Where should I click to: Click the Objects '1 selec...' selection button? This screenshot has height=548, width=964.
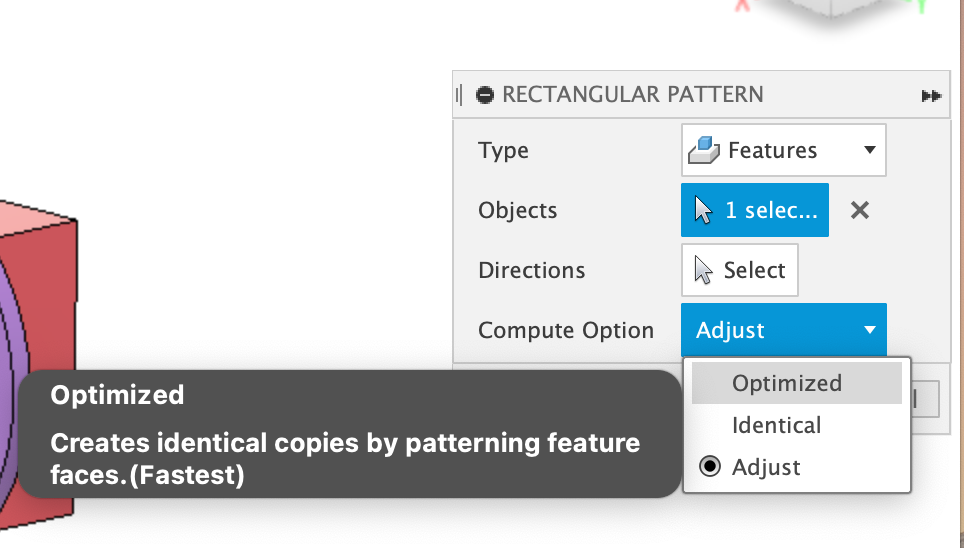[755, 210]
